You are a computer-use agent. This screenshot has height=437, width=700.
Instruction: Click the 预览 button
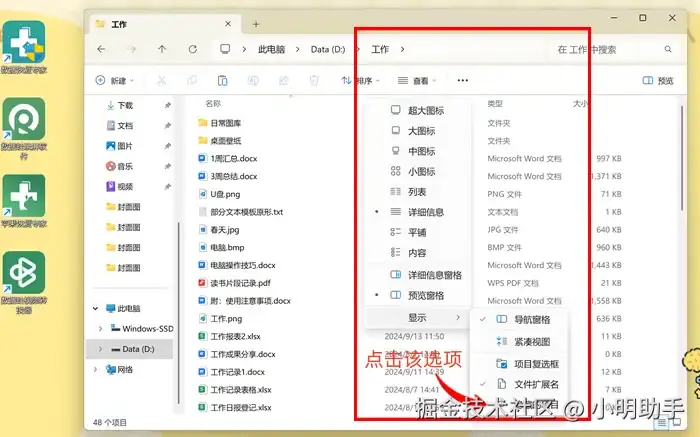coord(658,80)
